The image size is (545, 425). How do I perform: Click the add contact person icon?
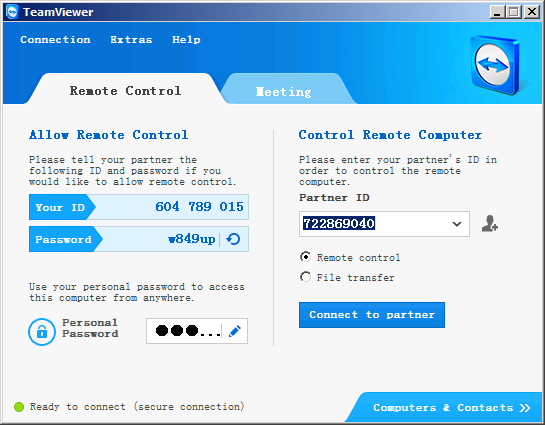tap(490, 223)
